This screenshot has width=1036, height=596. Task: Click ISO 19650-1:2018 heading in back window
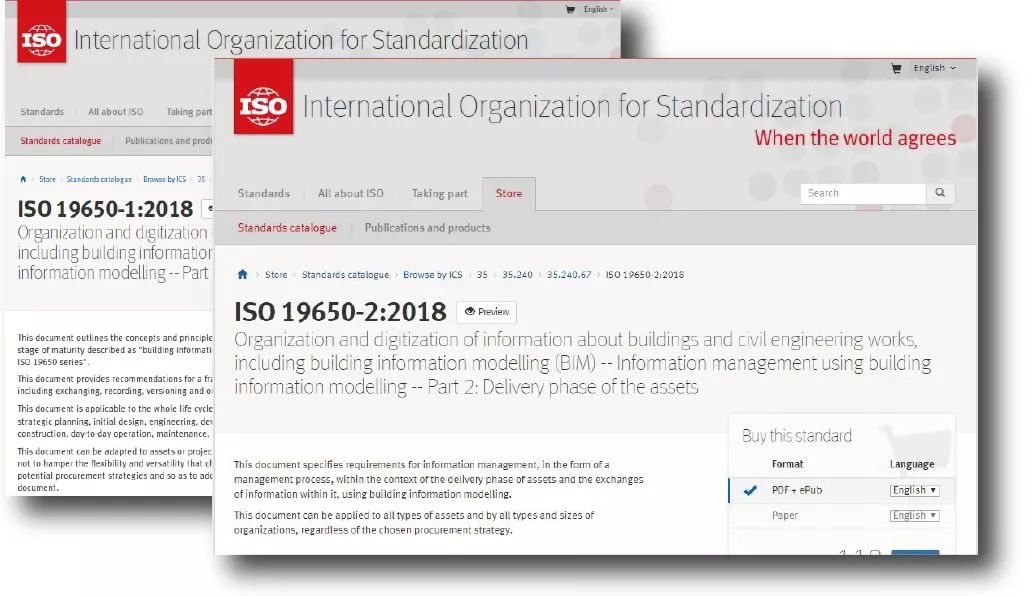(x=105, y=209)
